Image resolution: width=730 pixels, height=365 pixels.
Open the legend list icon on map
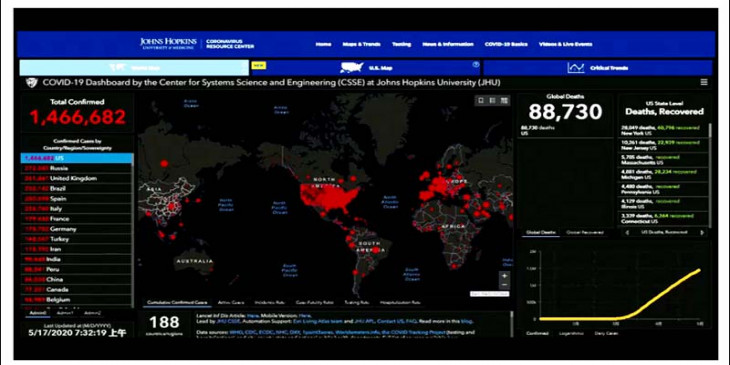pos(493,101)
